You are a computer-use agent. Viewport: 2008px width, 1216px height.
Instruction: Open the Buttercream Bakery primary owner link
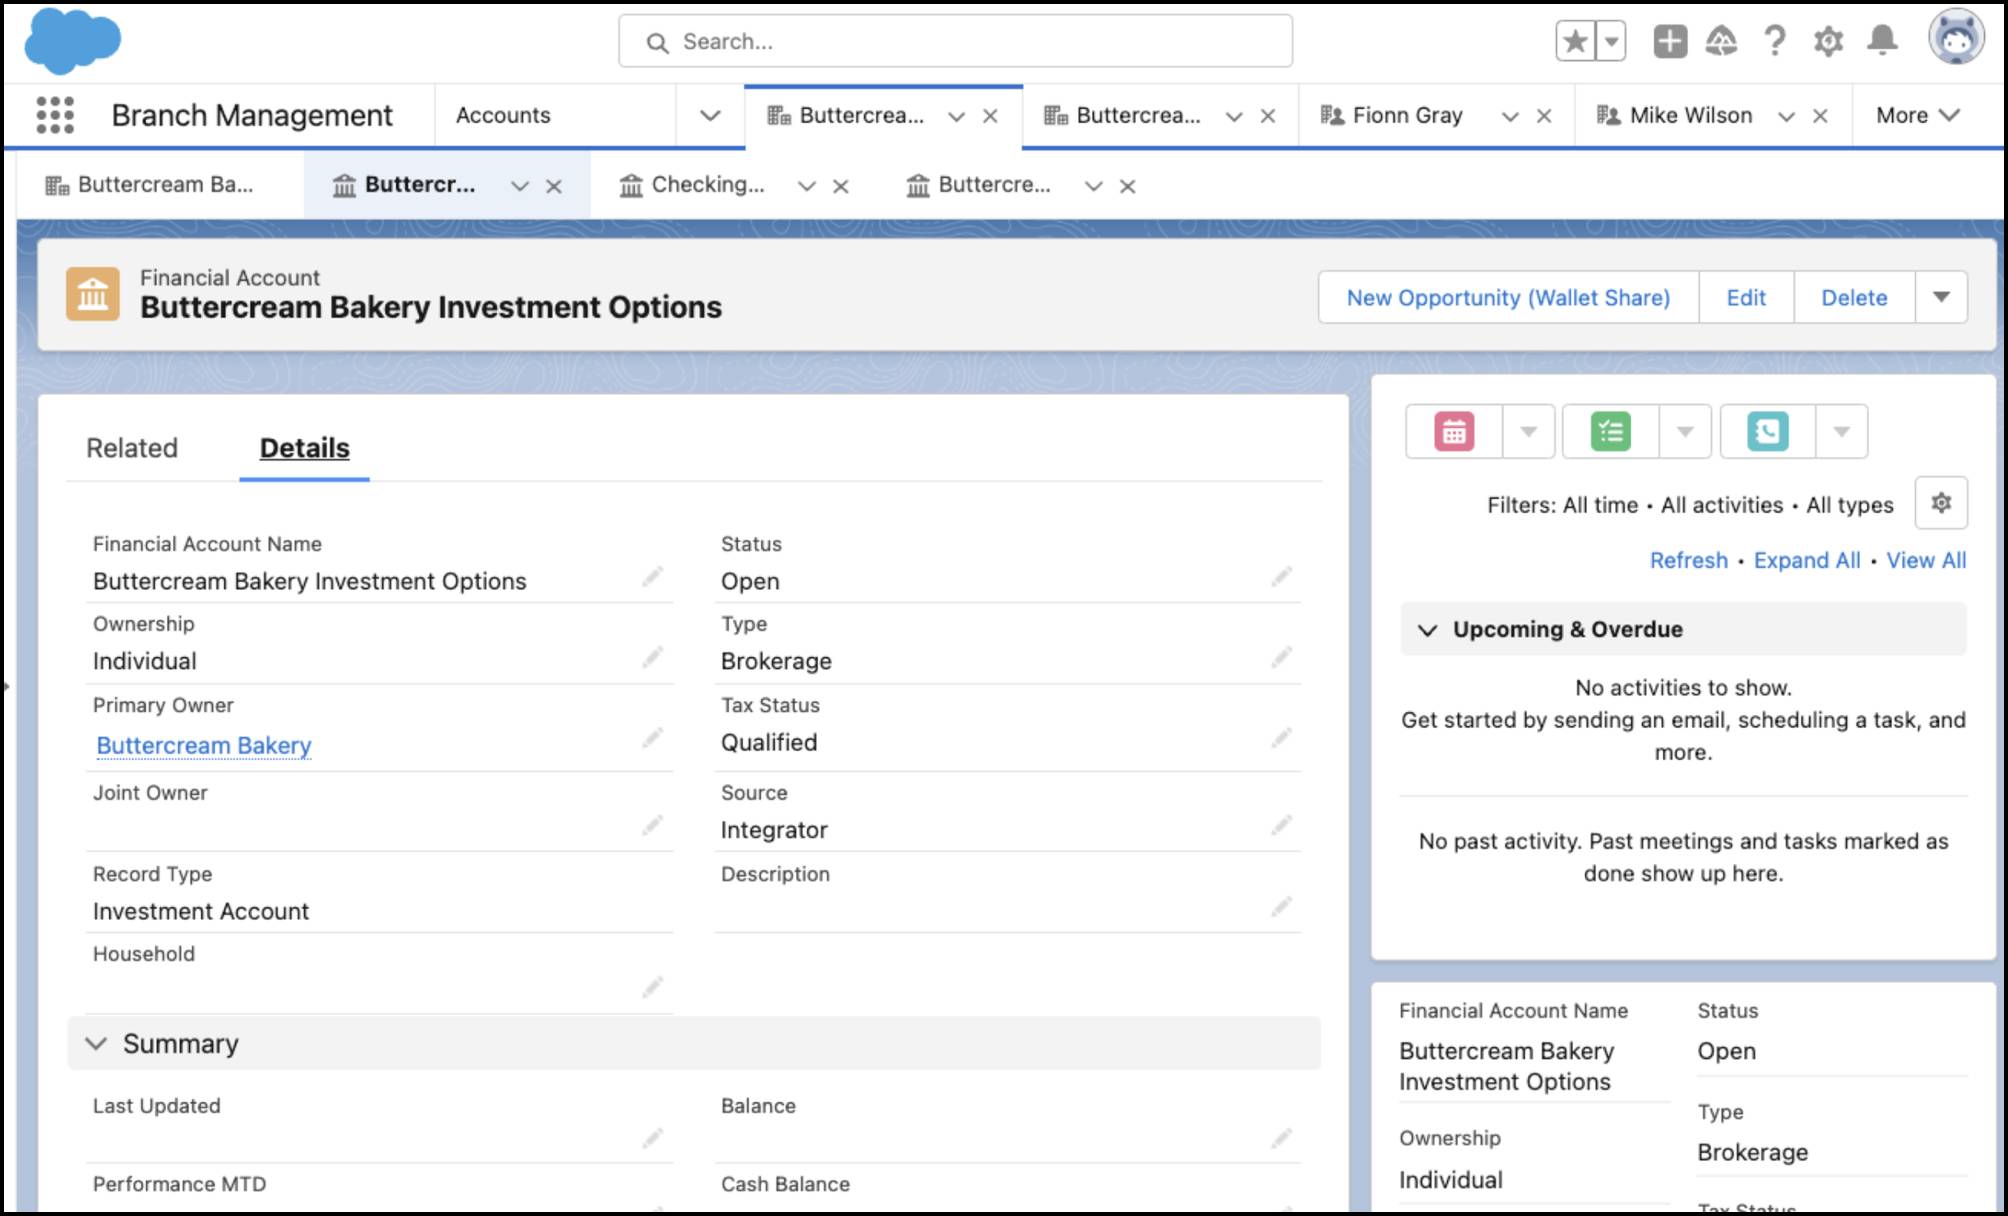tap(204, 745)
